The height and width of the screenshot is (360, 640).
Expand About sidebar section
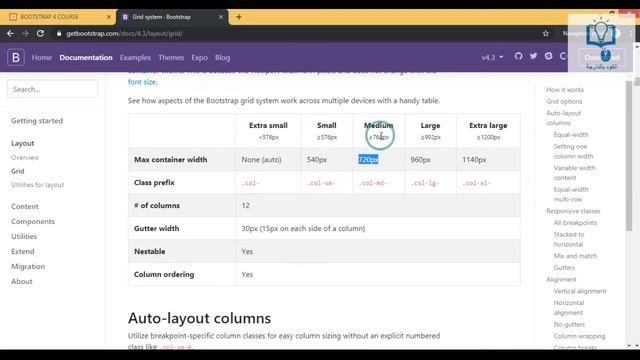pyautogui.click(x=22, y=281)
